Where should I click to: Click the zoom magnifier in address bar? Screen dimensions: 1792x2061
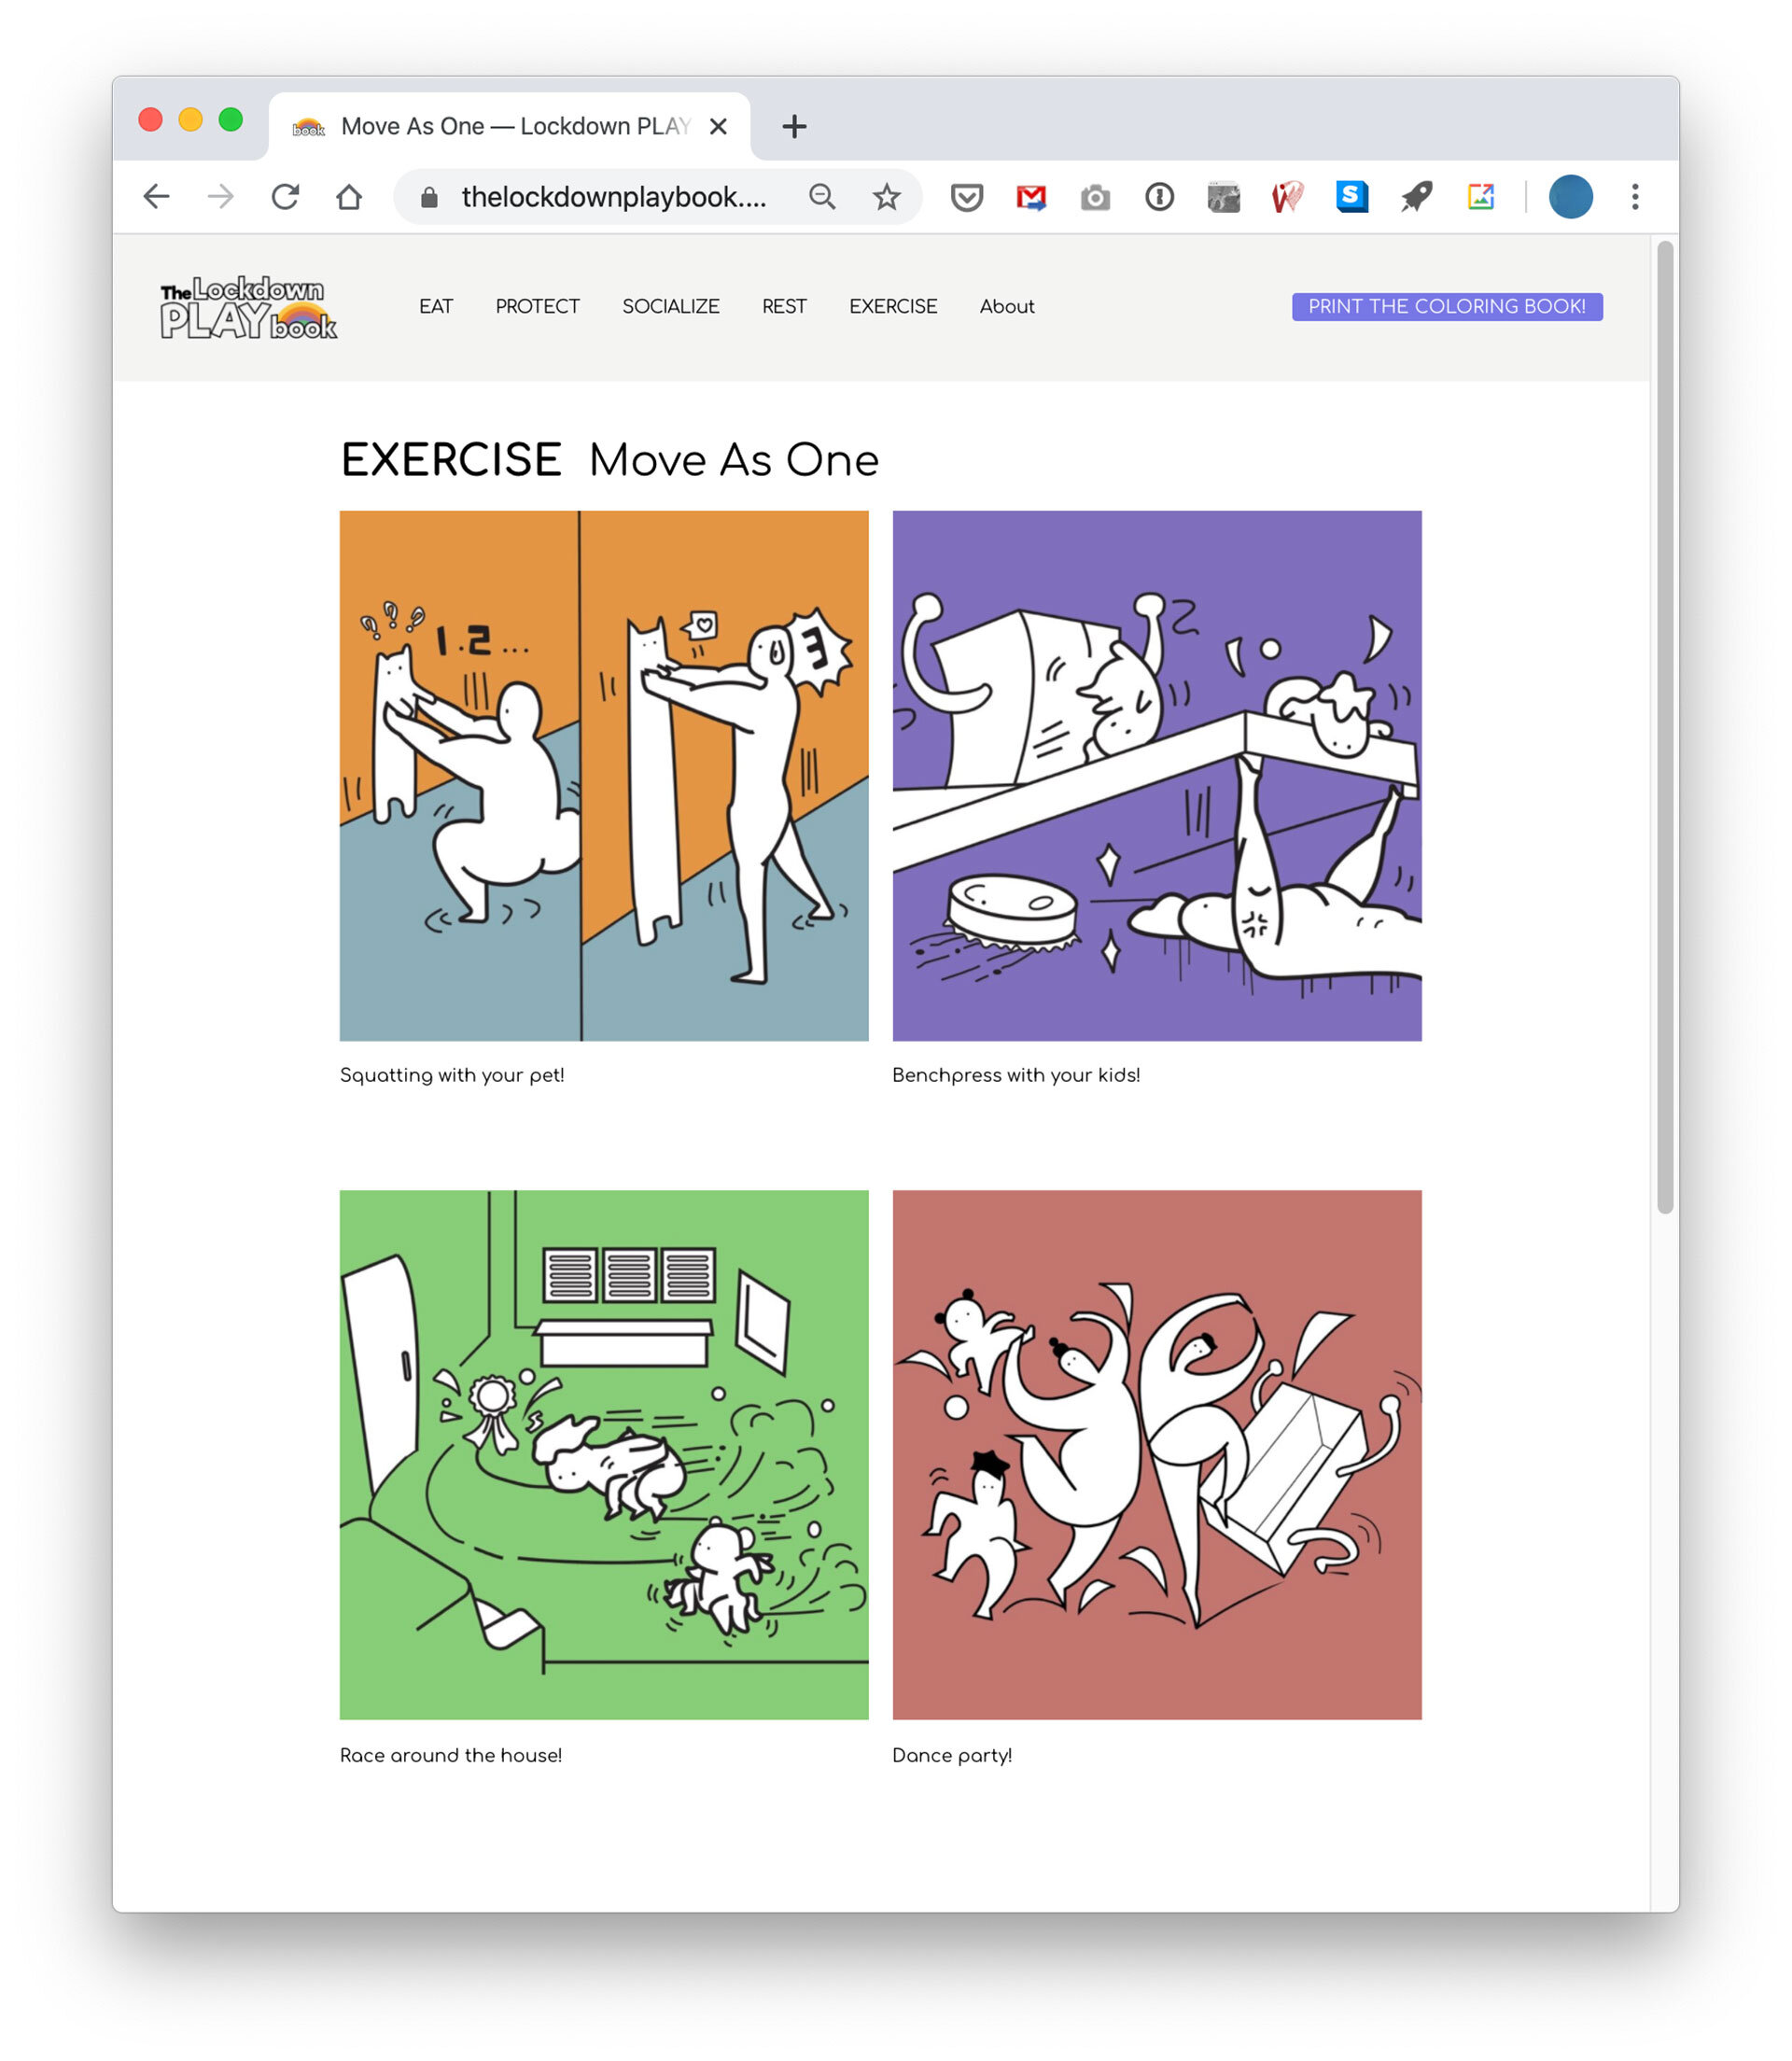[822, 197]
